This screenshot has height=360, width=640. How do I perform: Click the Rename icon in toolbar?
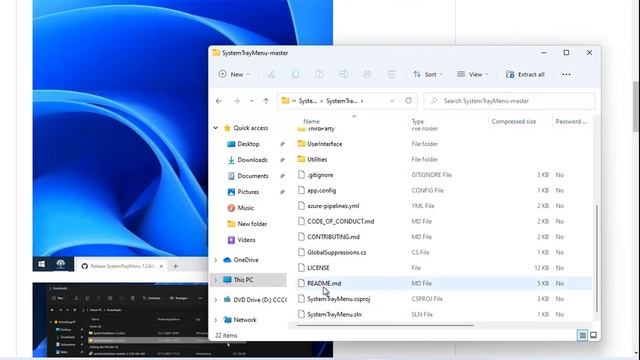click(343, 74)
